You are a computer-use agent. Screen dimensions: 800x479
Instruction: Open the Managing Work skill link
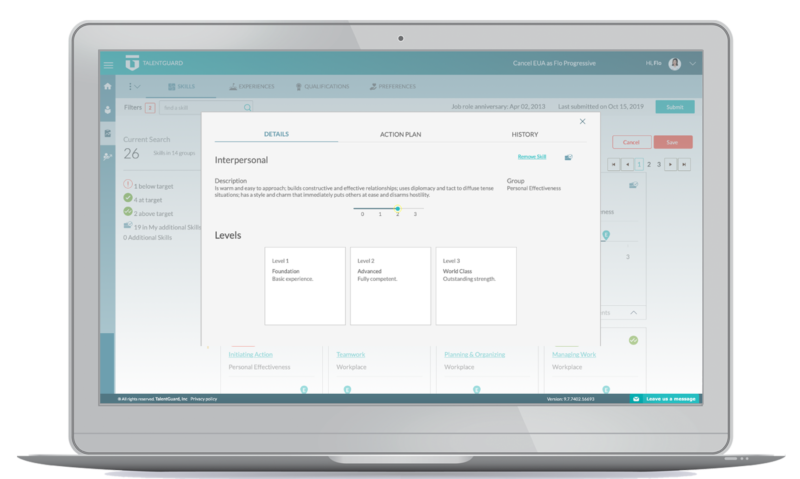[x=573, y=355]
